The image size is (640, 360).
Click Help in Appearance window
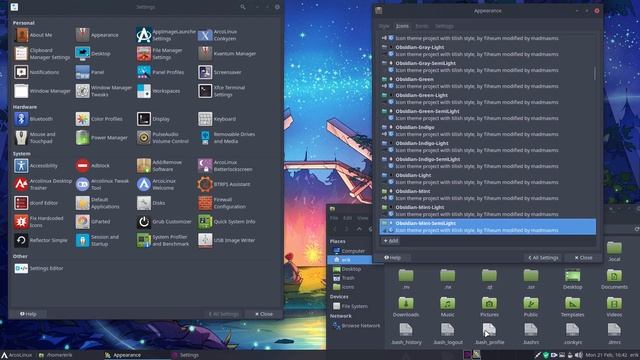pyautogui.click(x=392, y=258)
